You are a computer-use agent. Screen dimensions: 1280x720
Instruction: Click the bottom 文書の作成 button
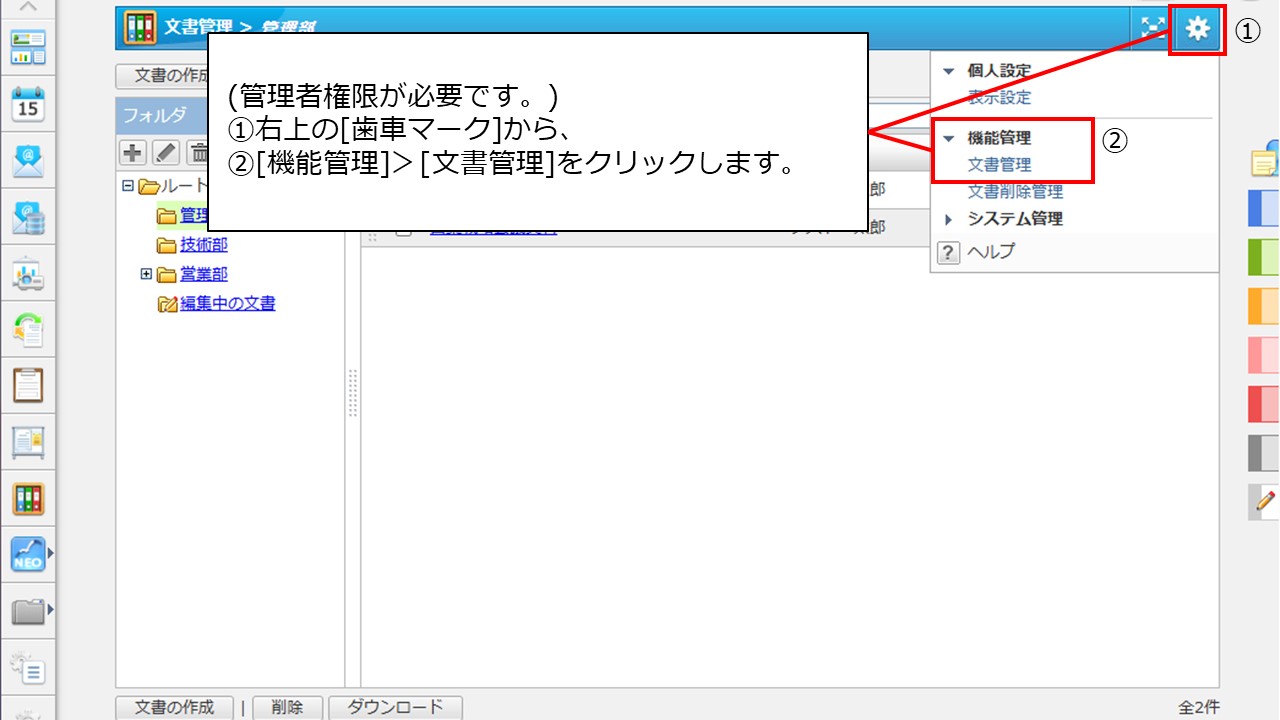175,707
